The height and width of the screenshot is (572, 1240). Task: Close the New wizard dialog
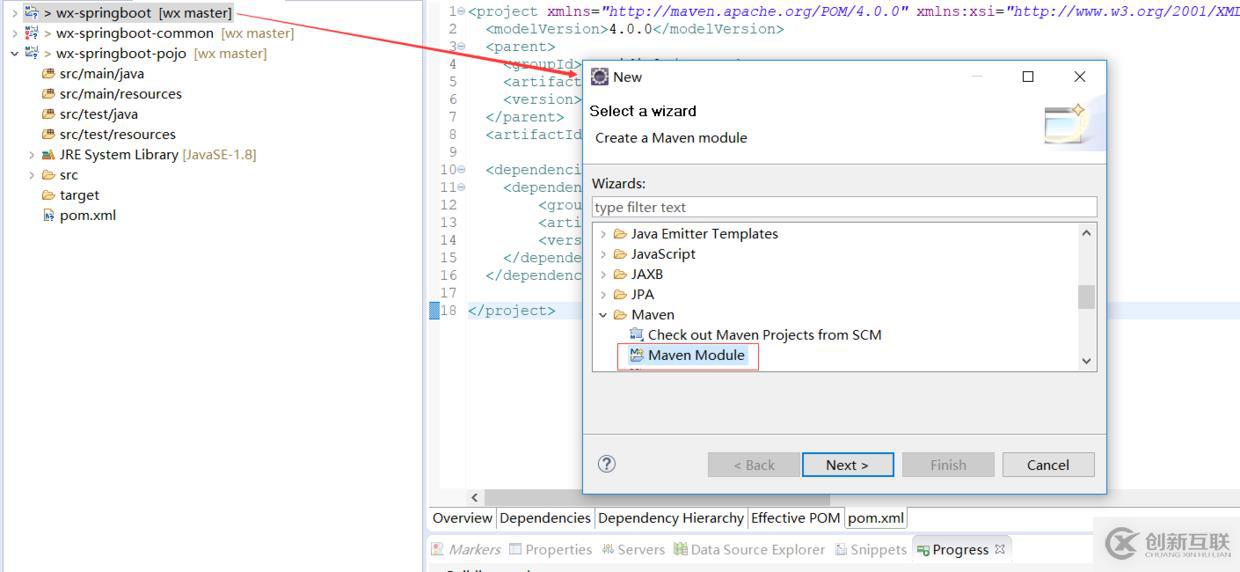[1079, 77]
